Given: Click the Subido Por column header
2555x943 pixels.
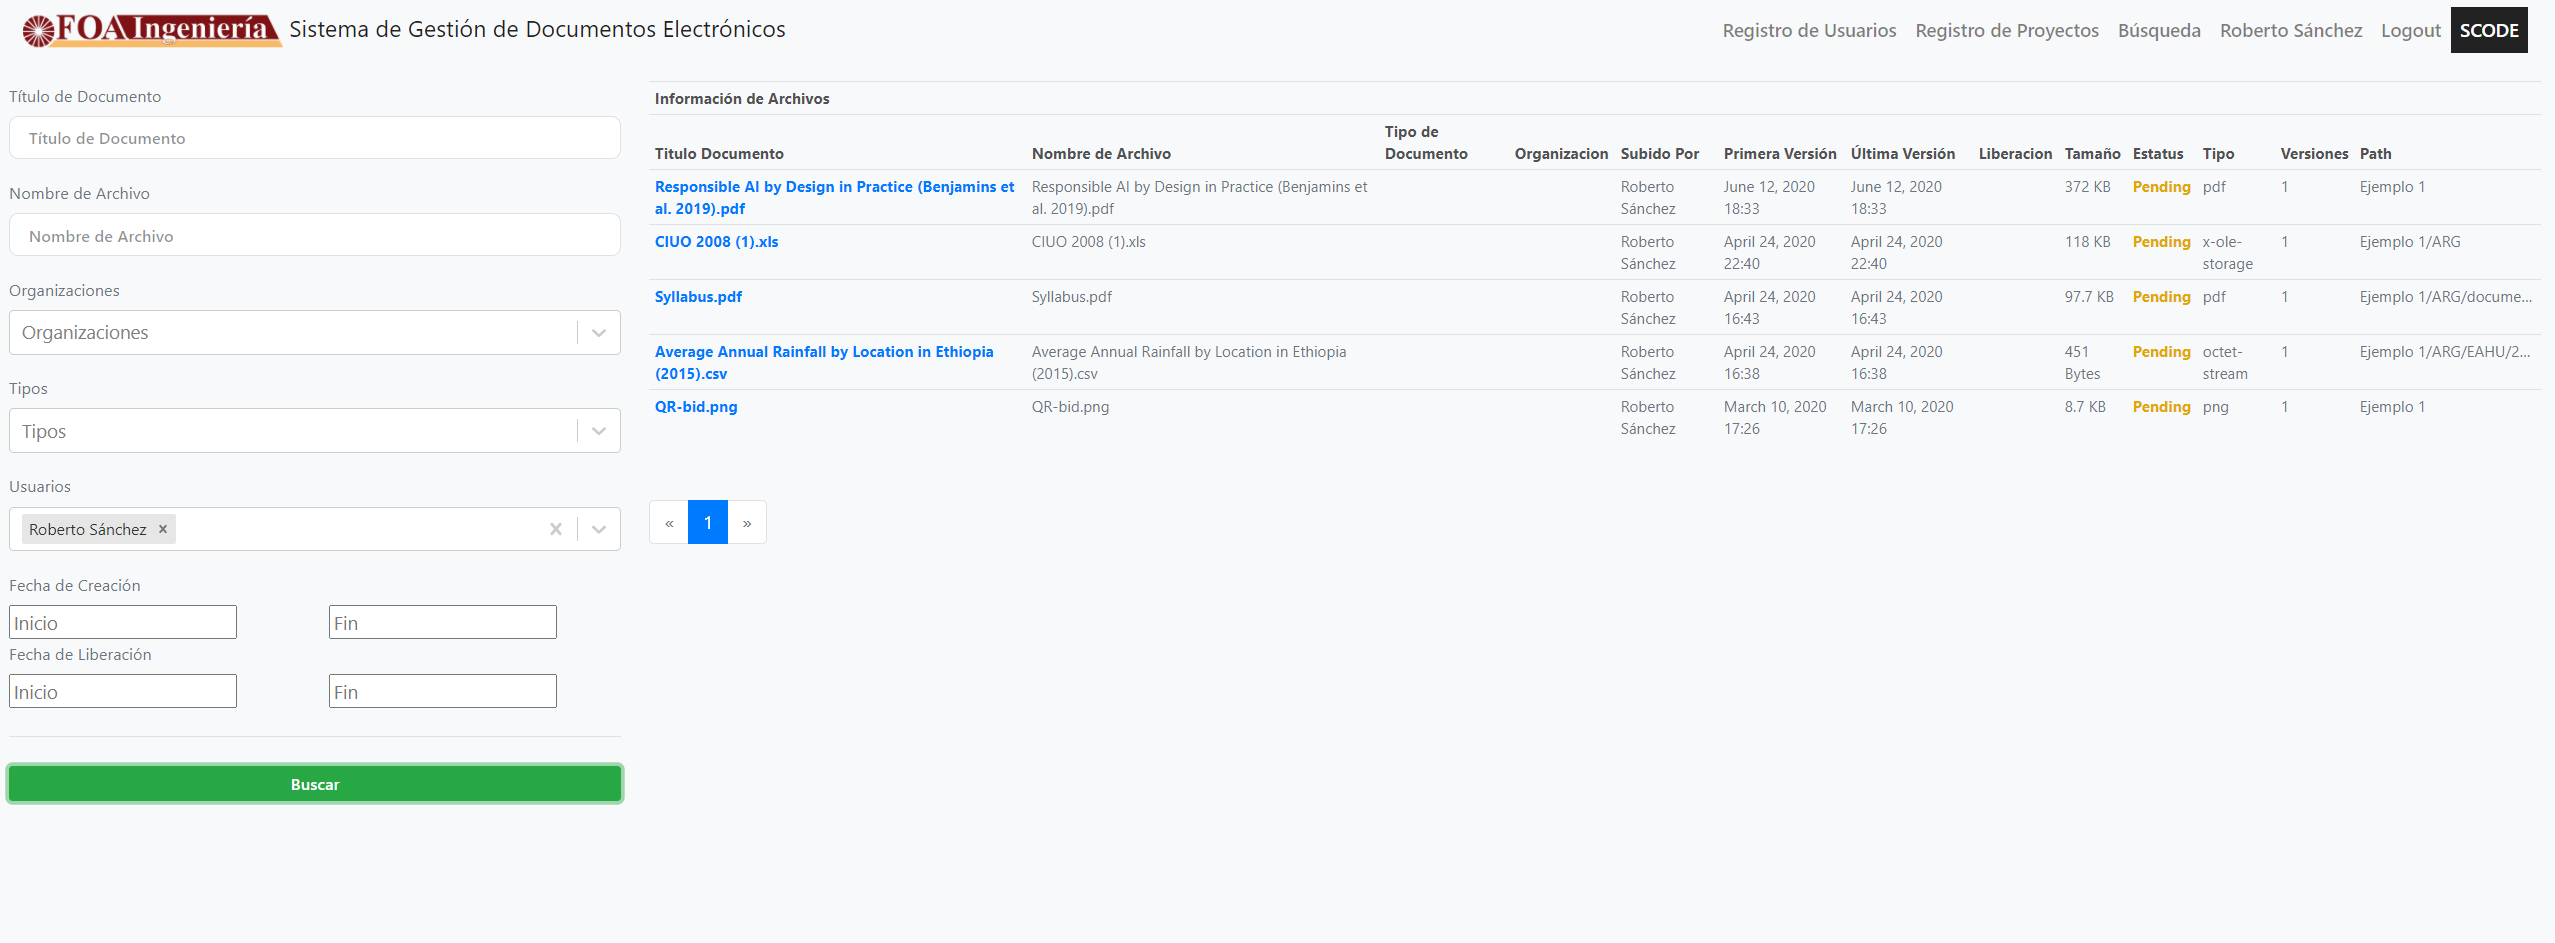Looking at the screenshot, I should (1660, 154).
